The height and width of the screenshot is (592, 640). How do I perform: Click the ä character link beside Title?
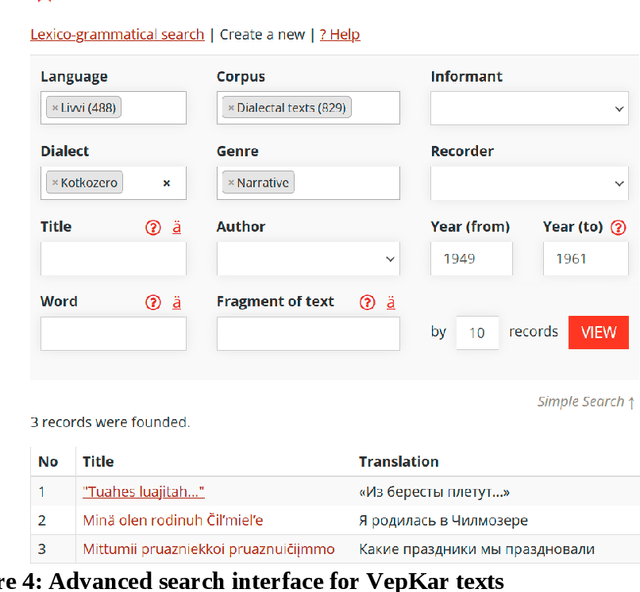(x=177, y=227)
